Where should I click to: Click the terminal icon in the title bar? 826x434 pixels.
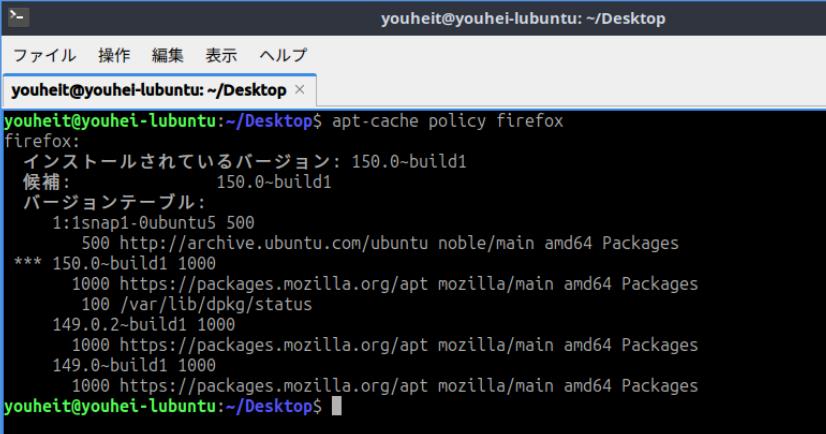pyautogui.click(x=18, y=17)
